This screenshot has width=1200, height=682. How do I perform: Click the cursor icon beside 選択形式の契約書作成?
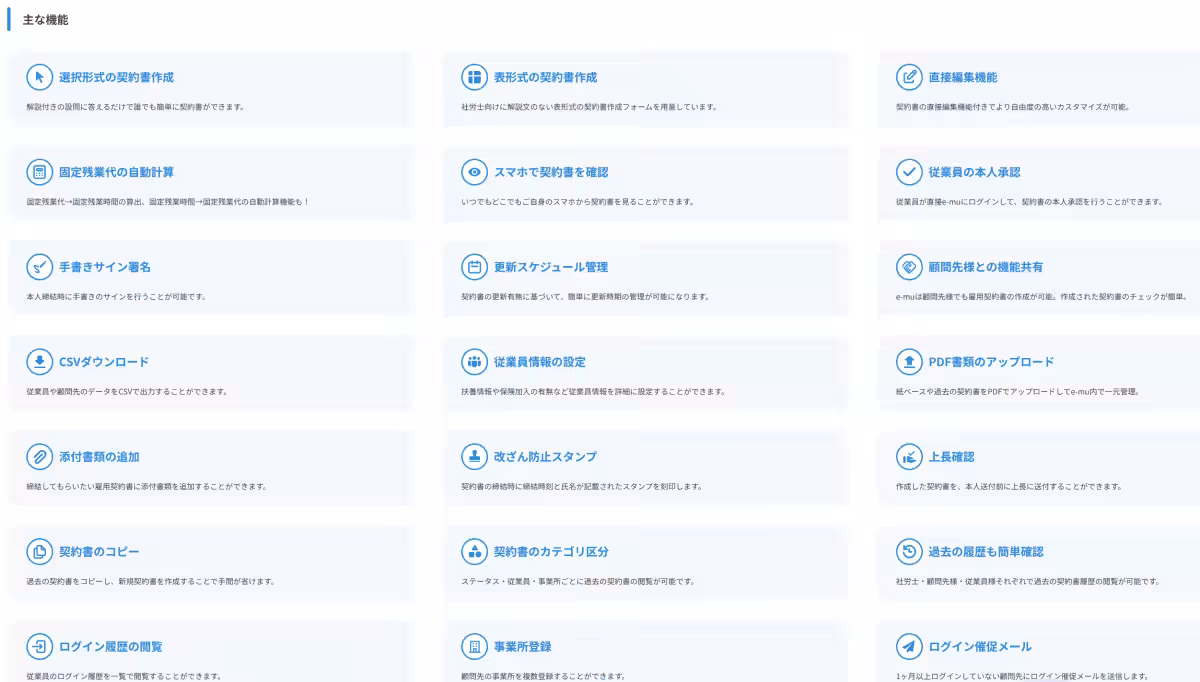(40, 77)
